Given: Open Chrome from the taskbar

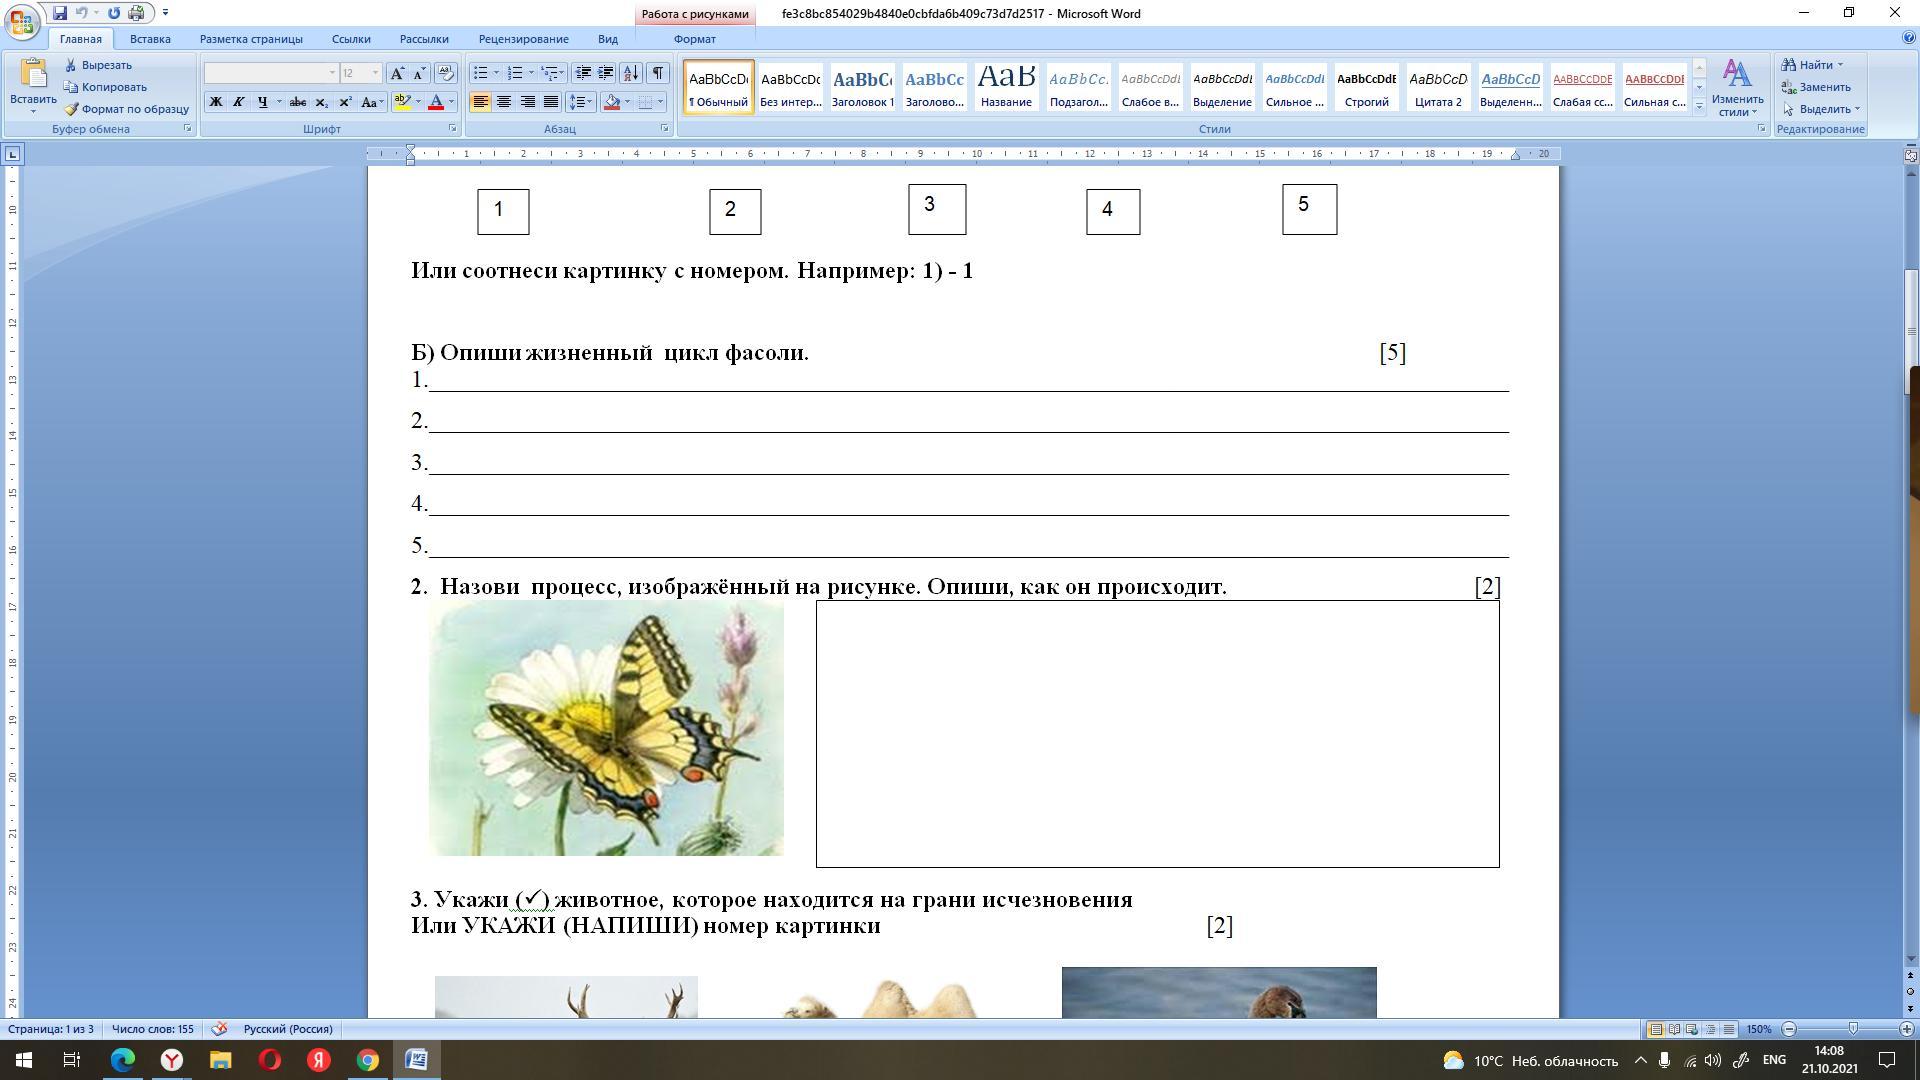Looking at the screenshot, I should [x=368, y=1060].
